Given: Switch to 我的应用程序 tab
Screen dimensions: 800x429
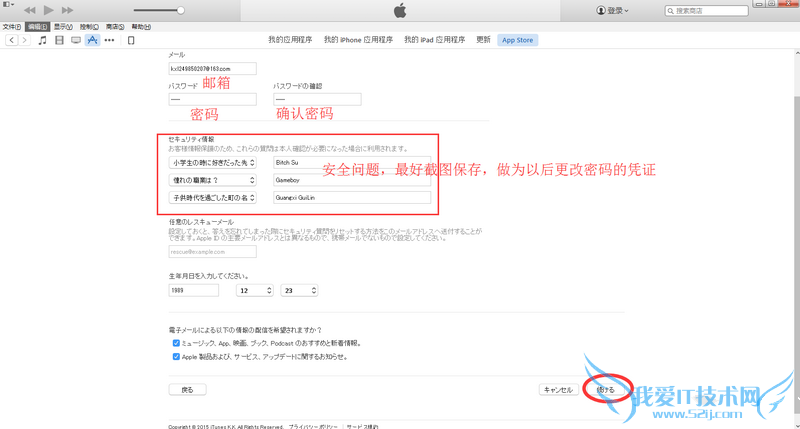Looking at the screenshot, I should click(290, 40).
